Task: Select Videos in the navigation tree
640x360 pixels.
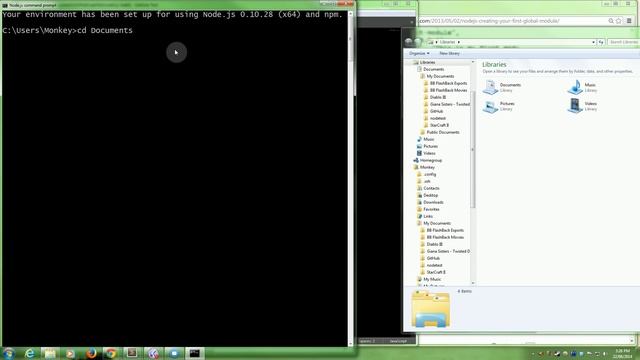Action: click(429, 153)
